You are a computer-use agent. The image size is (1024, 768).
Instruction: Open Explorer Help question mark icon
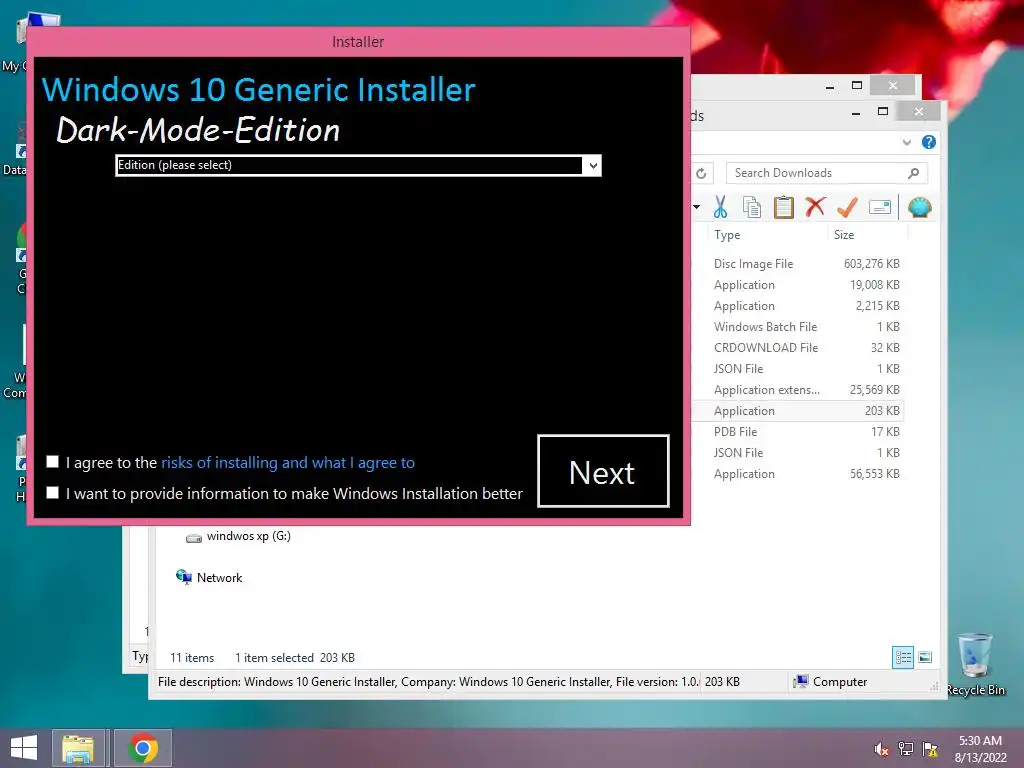[x=929, y=142]
